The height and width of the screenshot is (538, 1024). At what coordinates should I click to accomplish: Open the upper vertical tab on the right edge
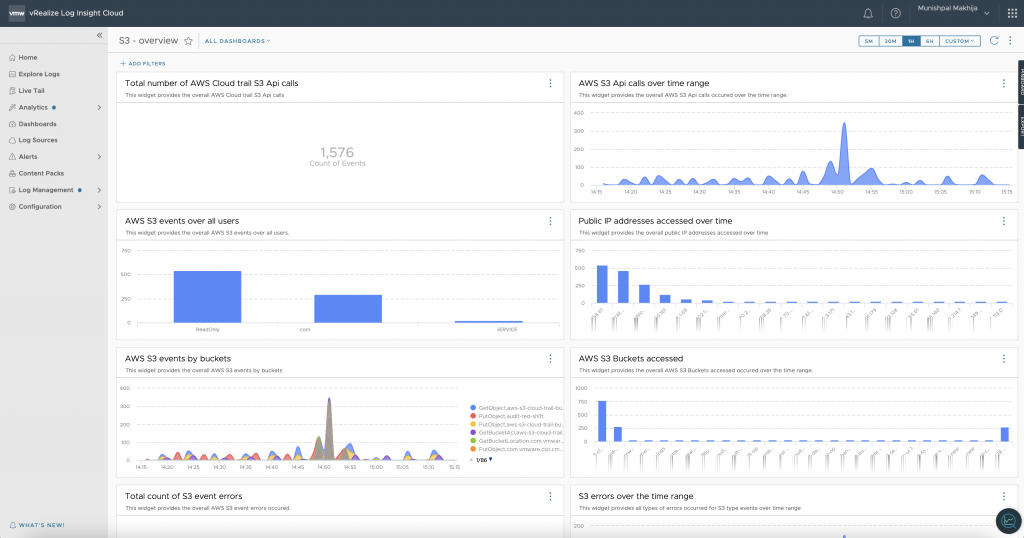pyautogui.click(x=1021, y=81)
